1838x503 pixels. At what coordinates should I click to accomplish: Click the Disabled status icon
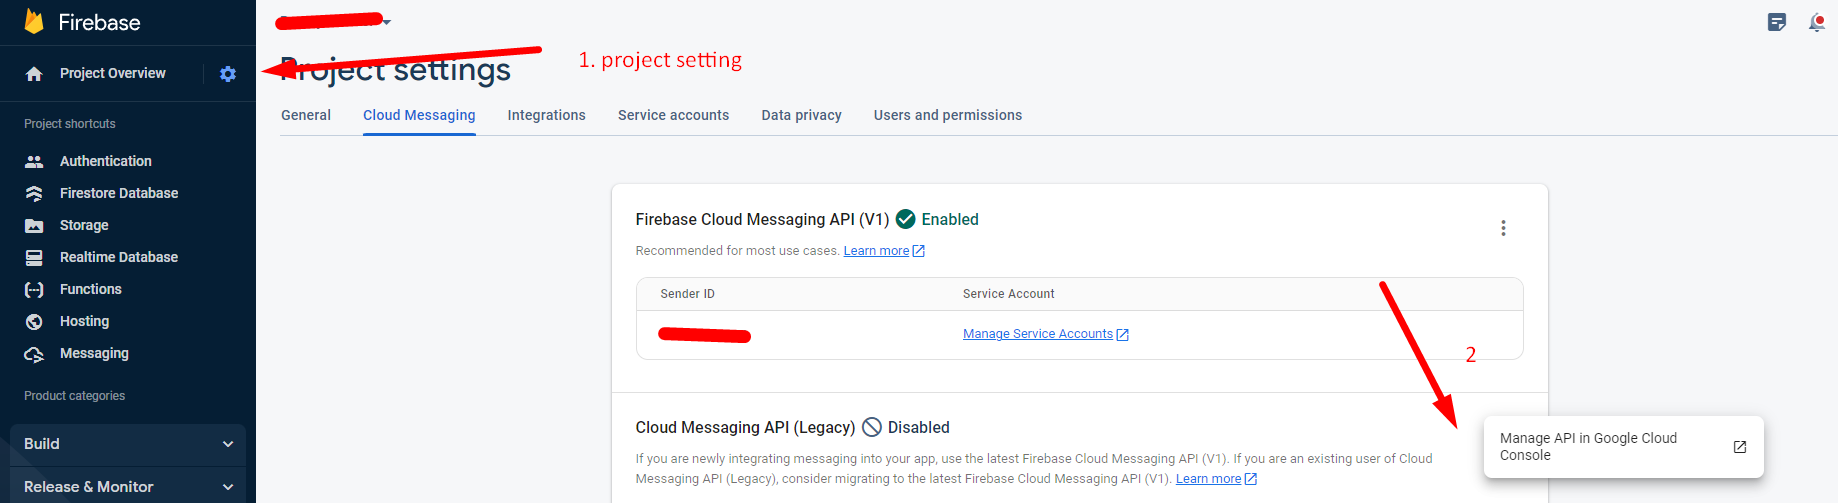[x=872, y=427]
